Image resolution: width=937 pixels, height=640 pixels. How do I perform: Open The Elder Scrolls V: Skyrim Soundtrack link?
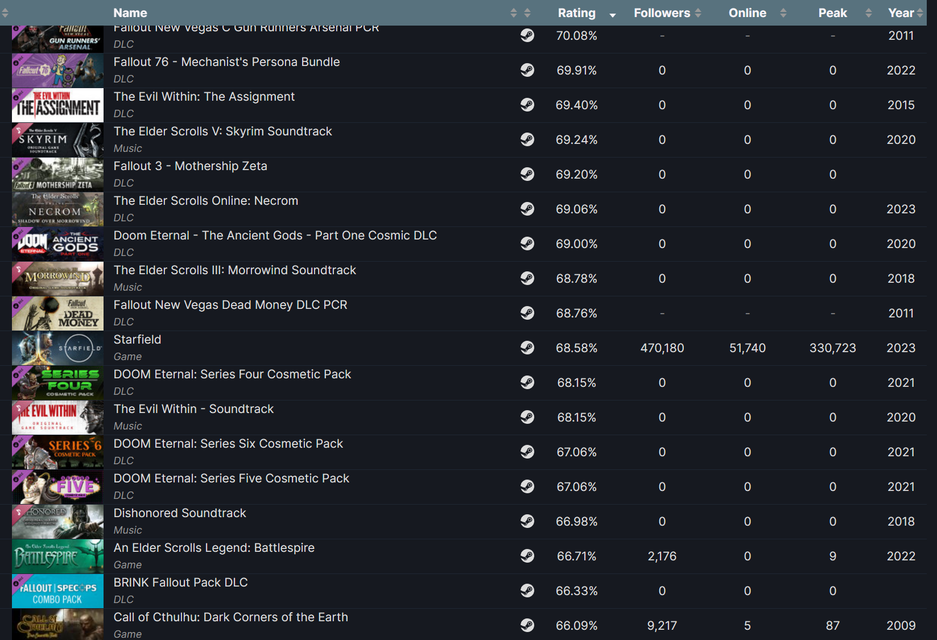click(222, 132)
